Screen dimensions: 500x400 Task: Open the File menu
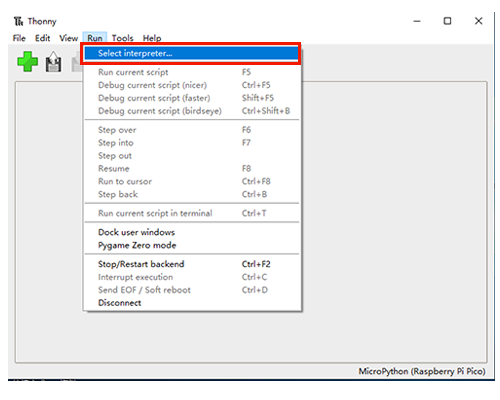[19, 38]
